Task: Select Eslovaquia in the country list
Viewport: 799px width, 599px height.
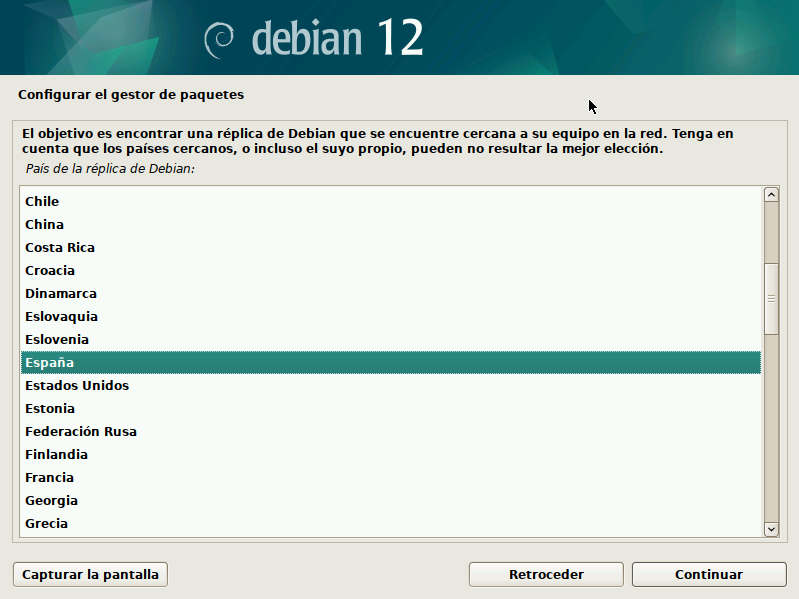Action: pos(61,316)
